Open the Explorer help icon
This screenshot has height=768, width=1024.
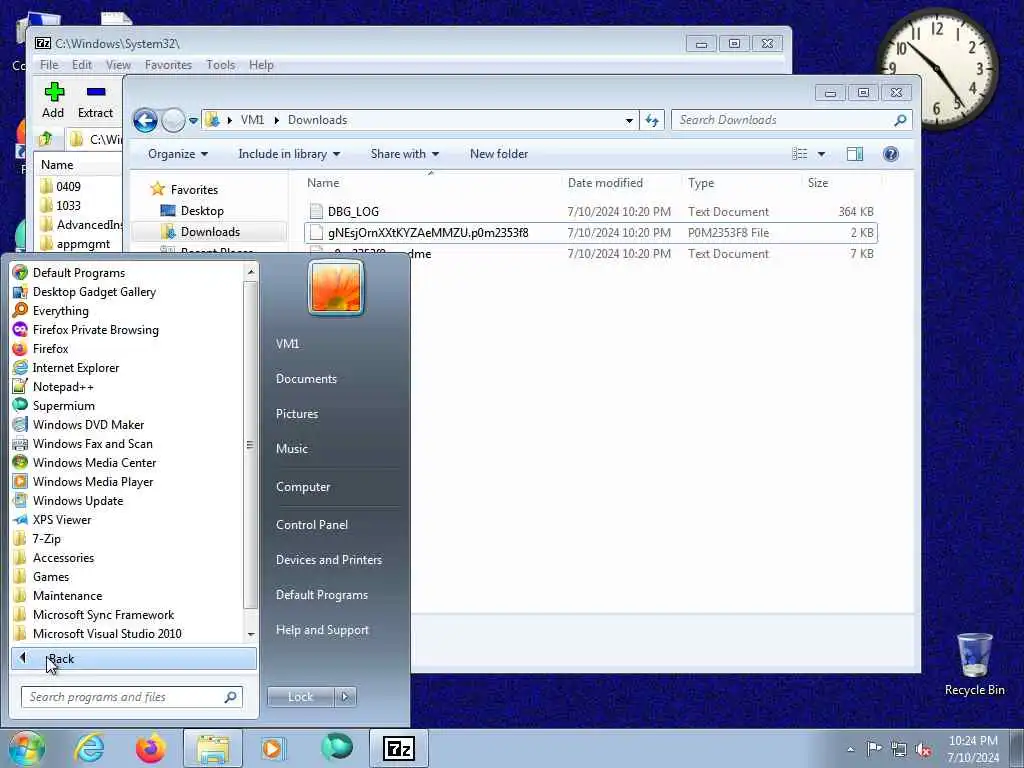(890, 154)
